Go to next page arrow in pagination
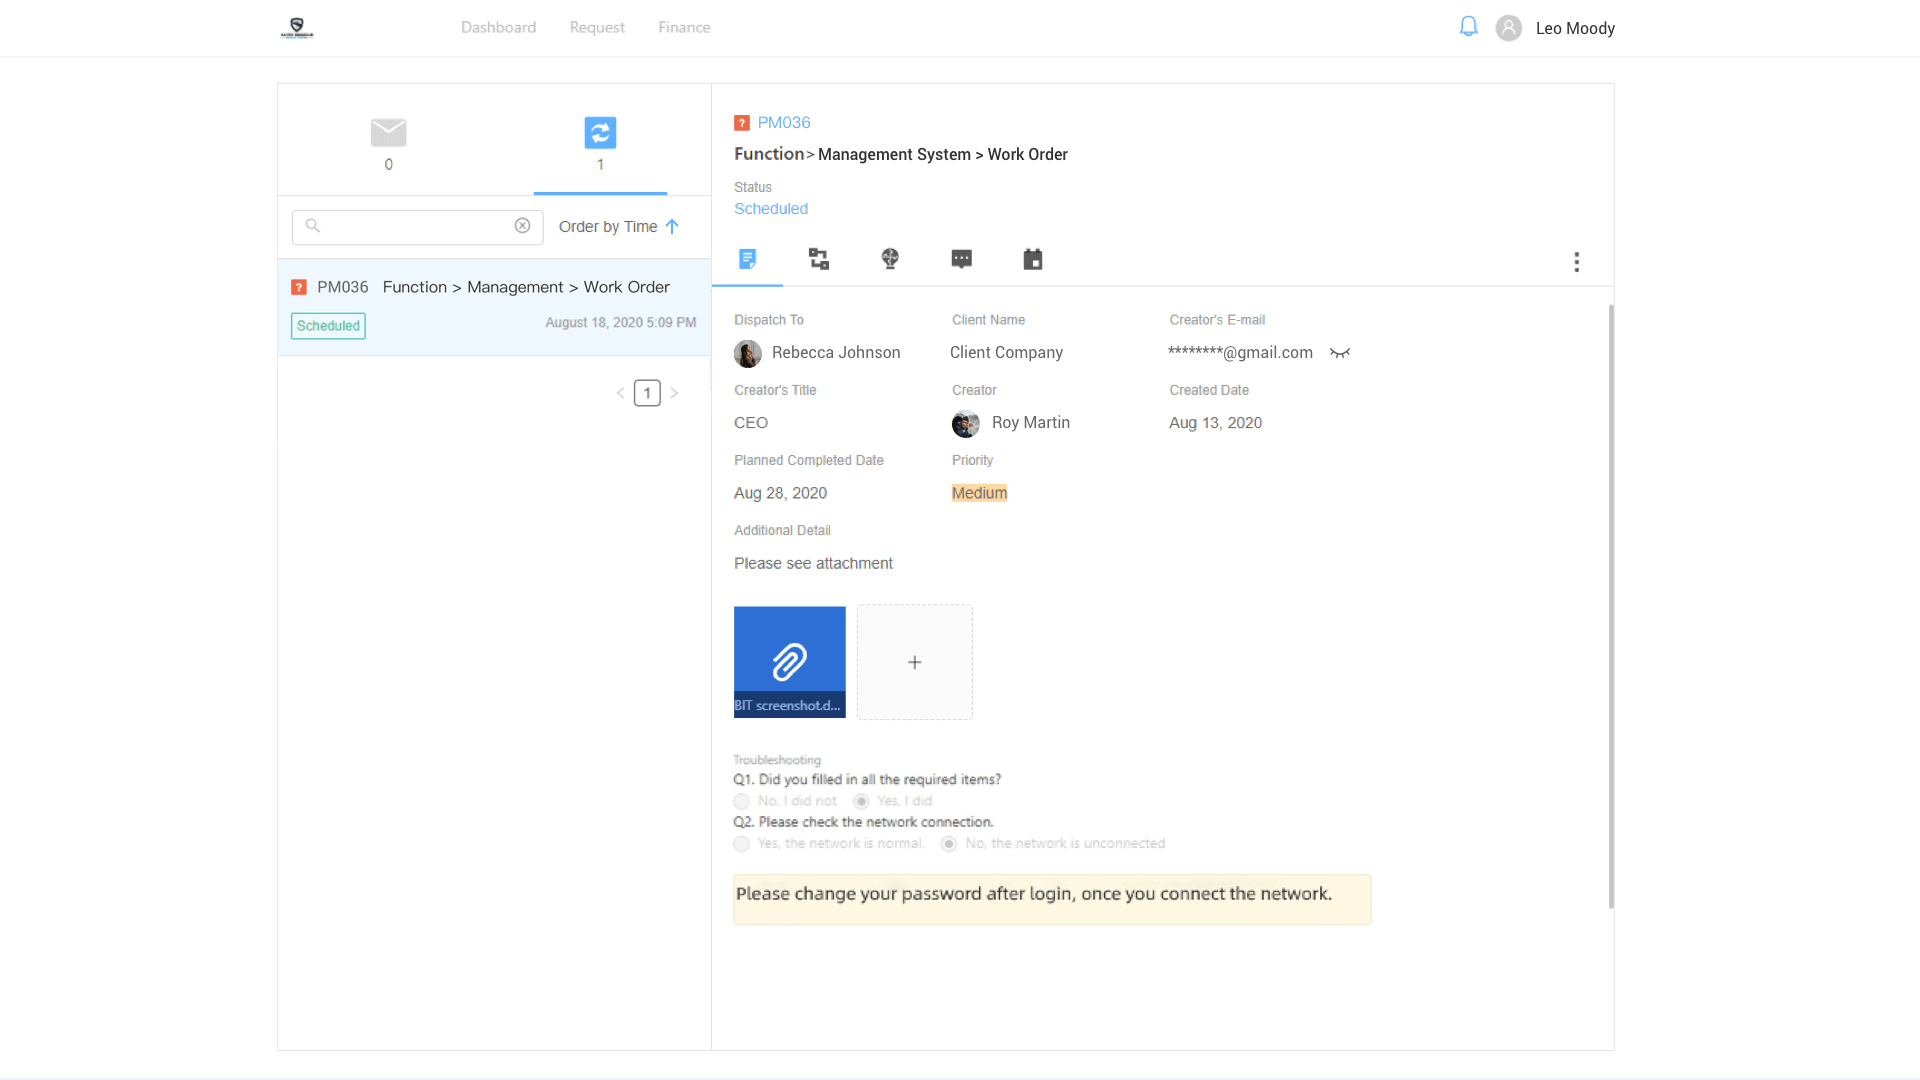Viewport: 1920px width, 1080px height. point(675,393)
